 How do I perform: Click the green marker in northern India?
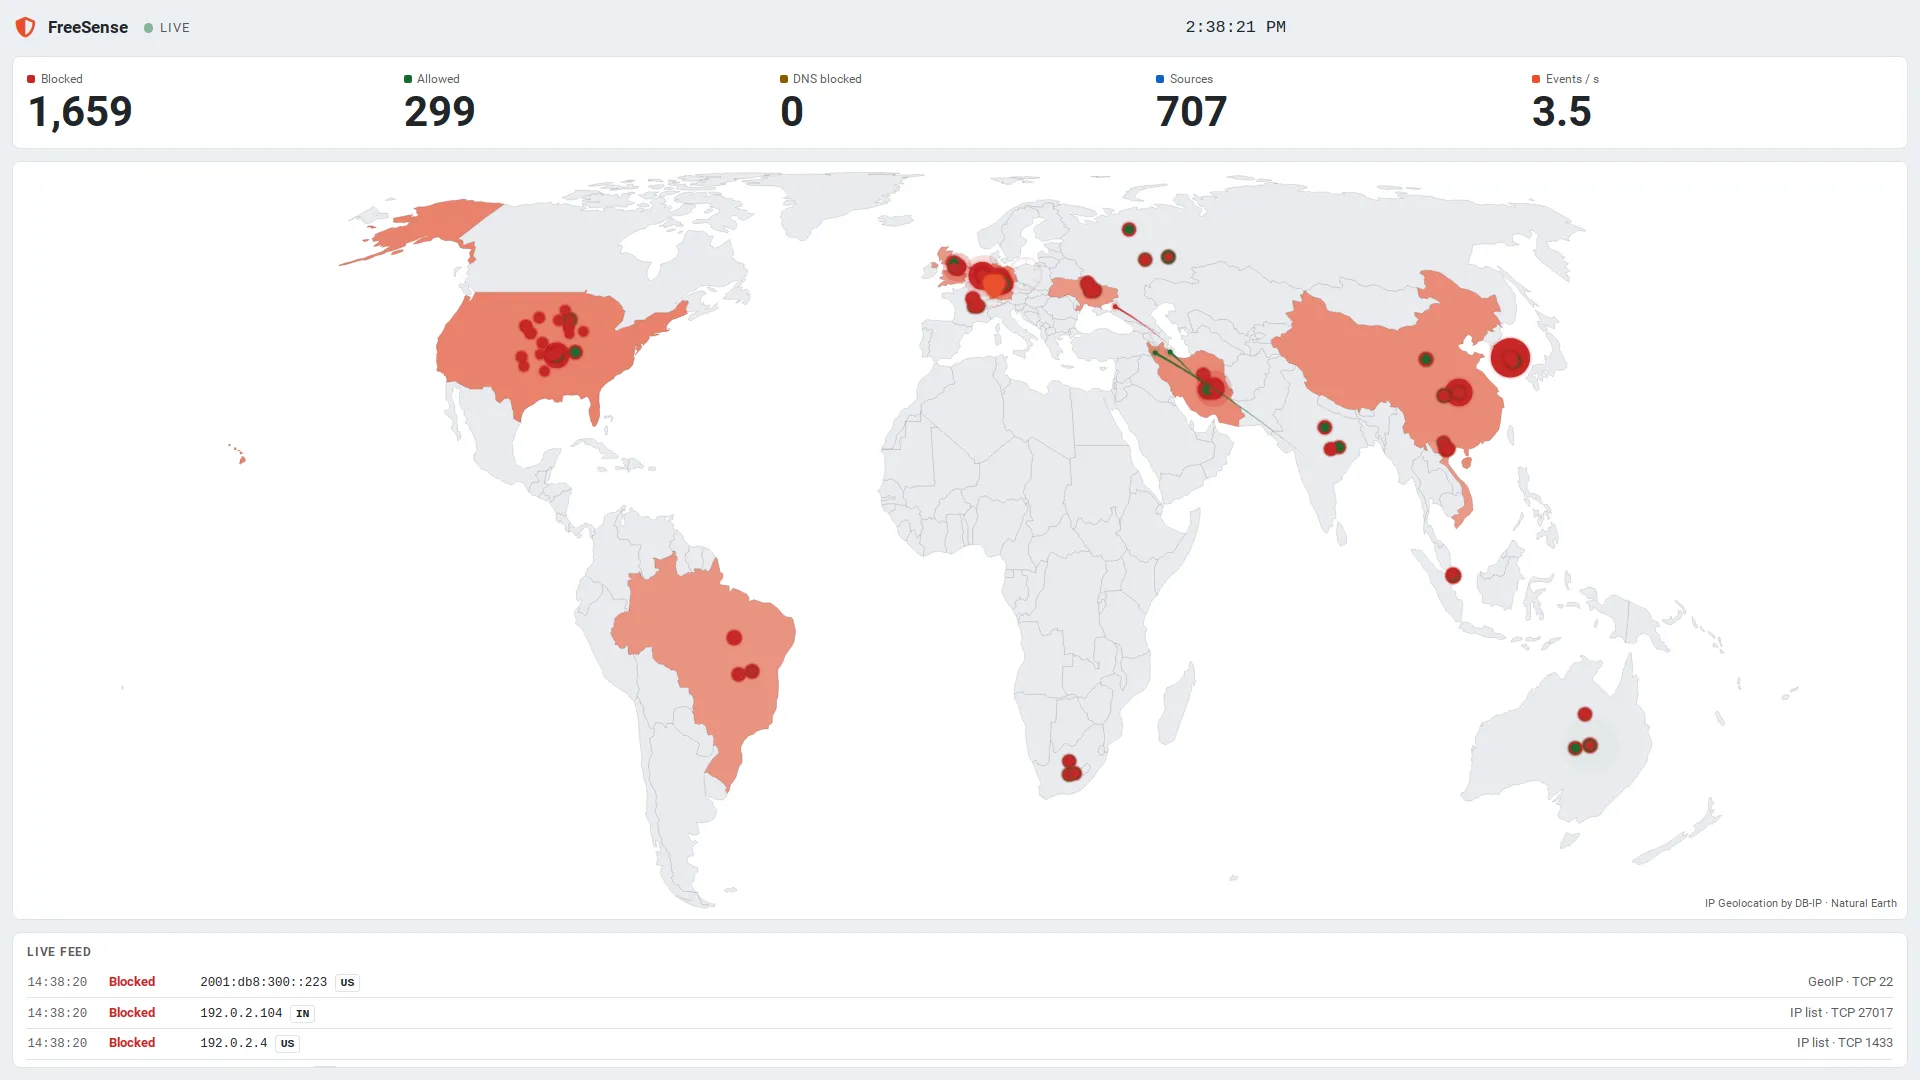[1325, 427]
